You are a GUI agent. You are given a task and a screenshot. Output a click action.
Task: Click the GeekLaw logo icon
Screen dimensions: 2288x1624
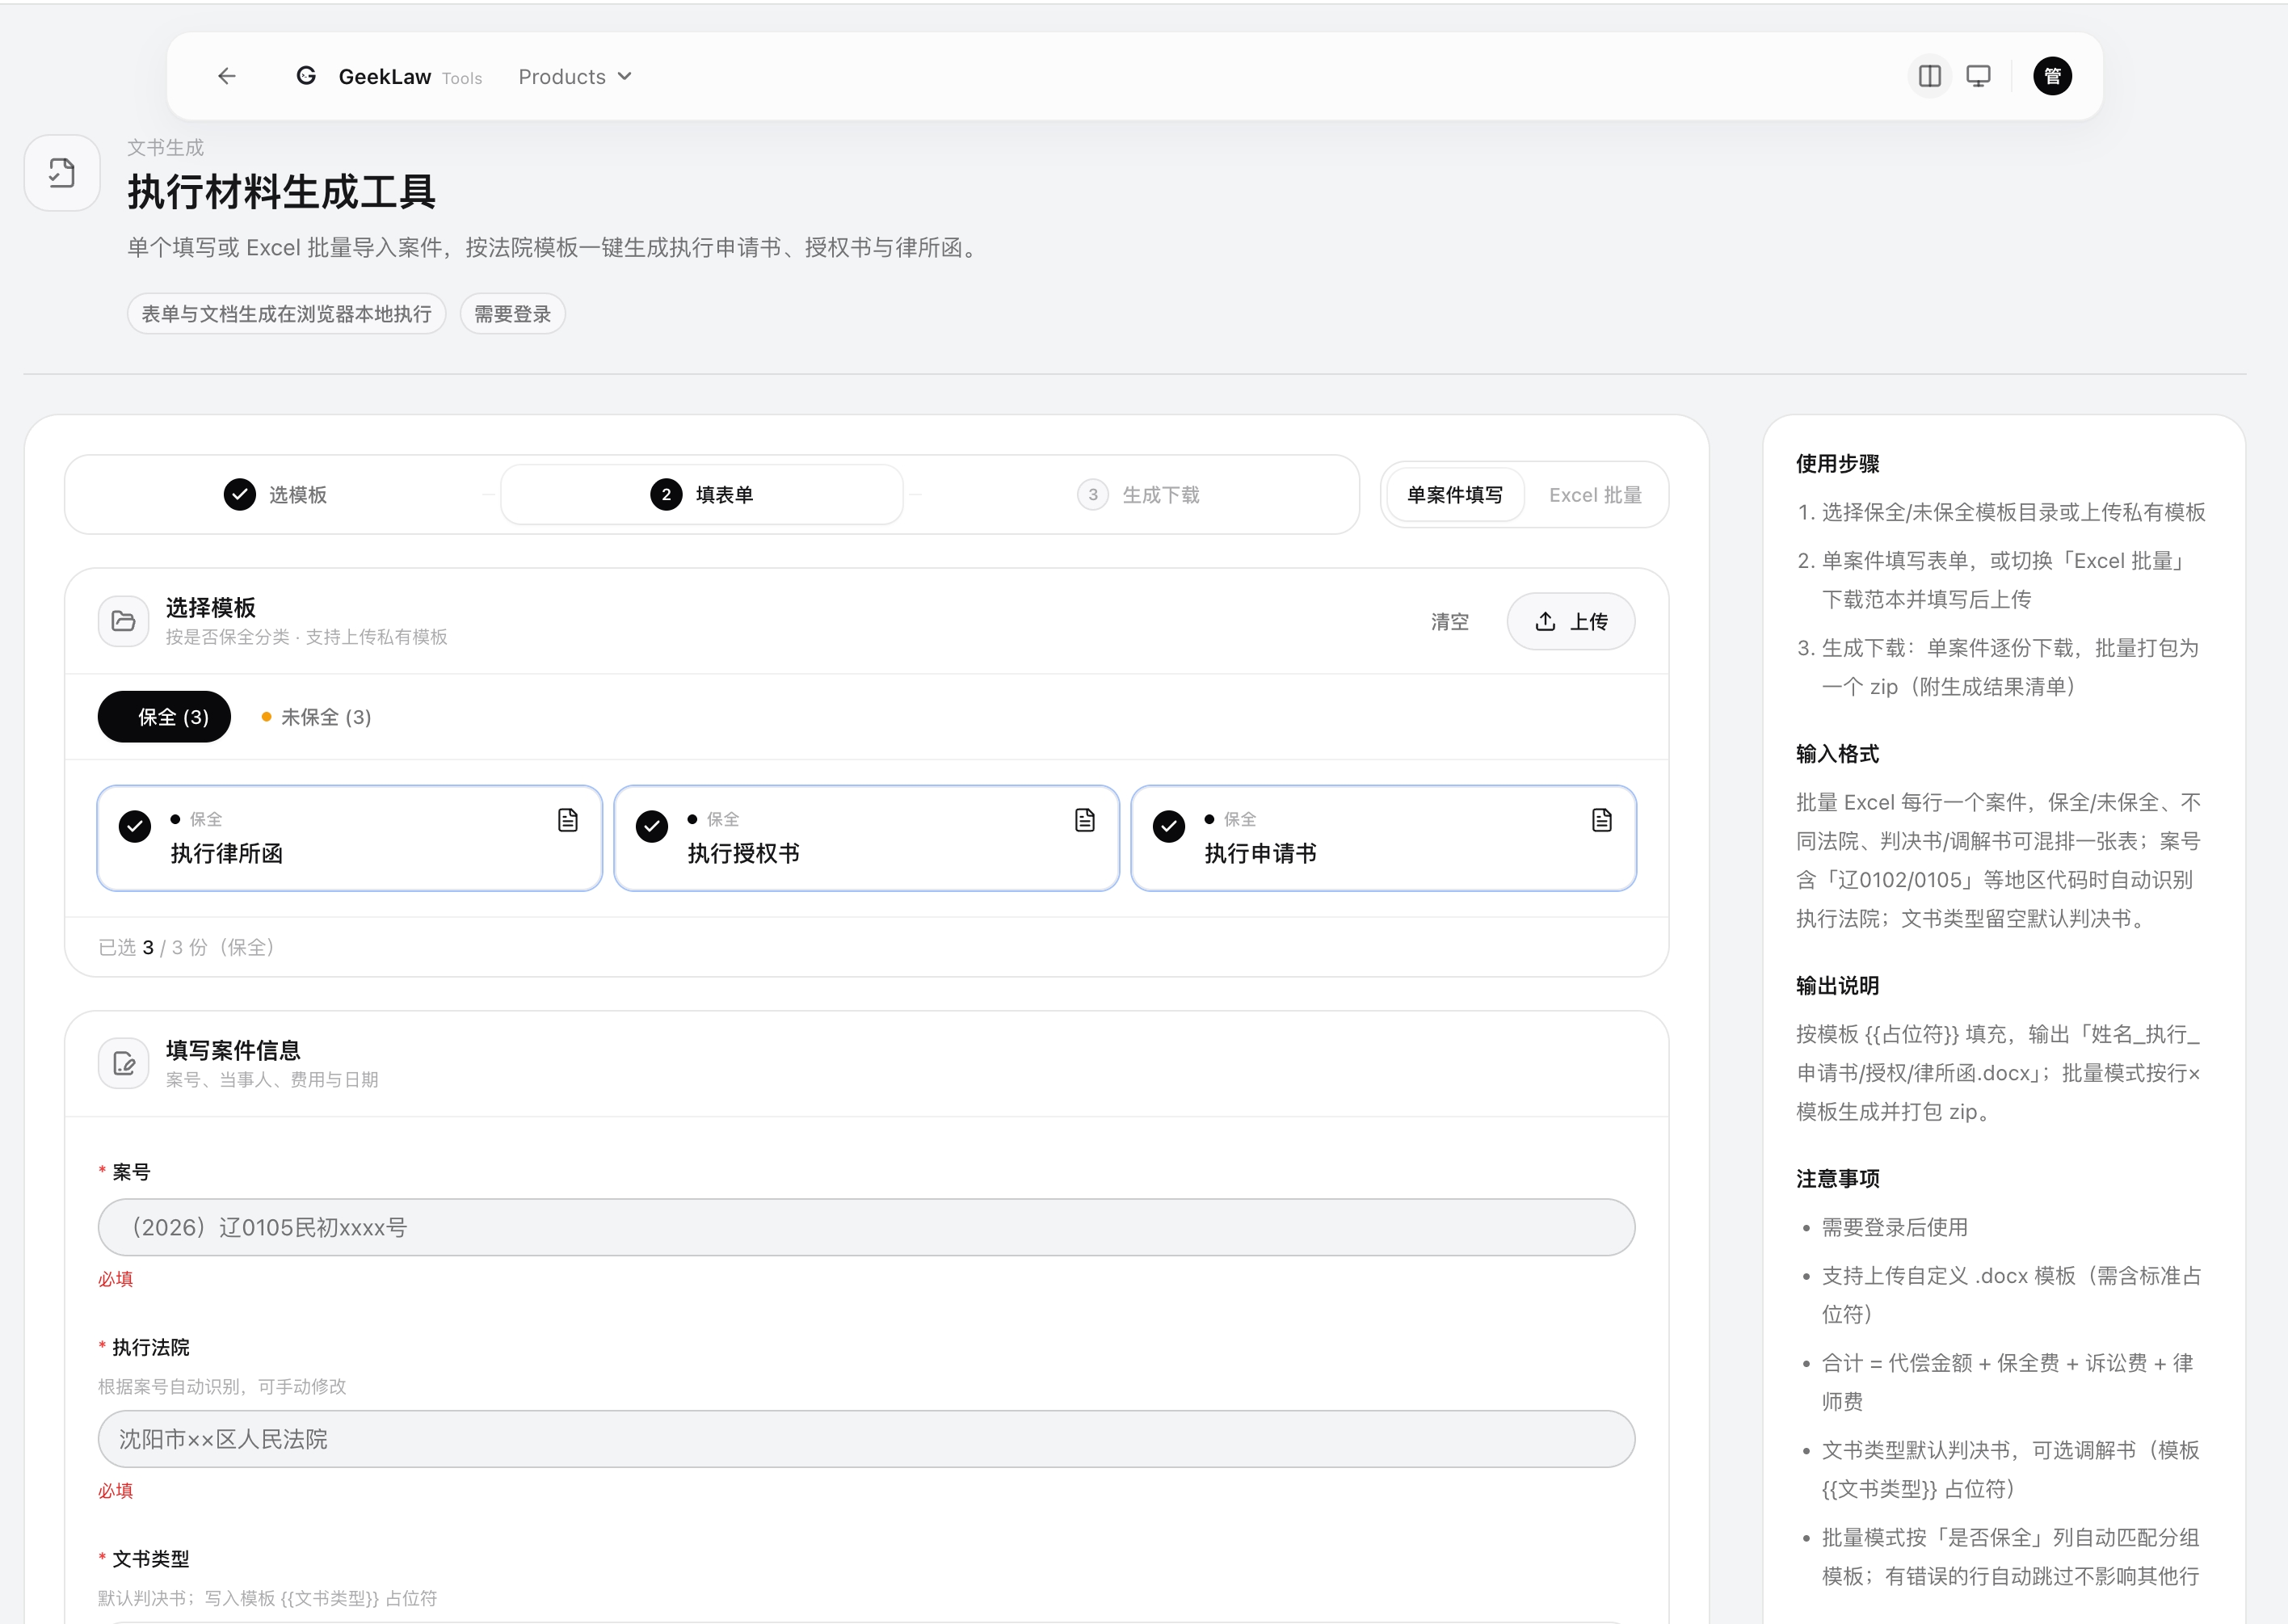point(306,76)
